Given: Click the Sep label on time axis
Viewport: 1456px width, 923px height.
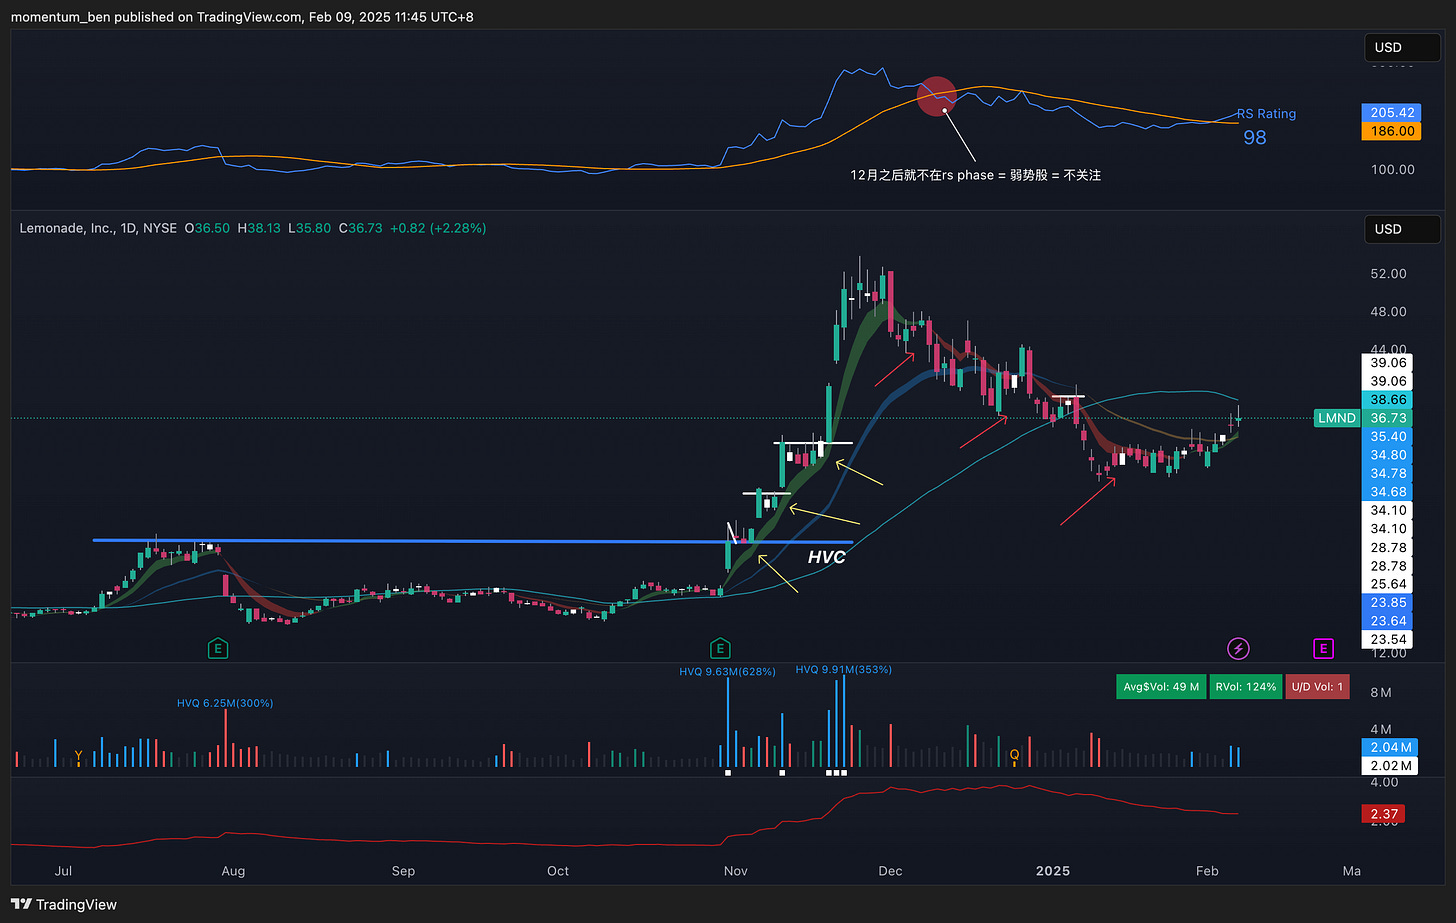Looking at the screenshot, I should pyautogui.click(x=403, y=871).
